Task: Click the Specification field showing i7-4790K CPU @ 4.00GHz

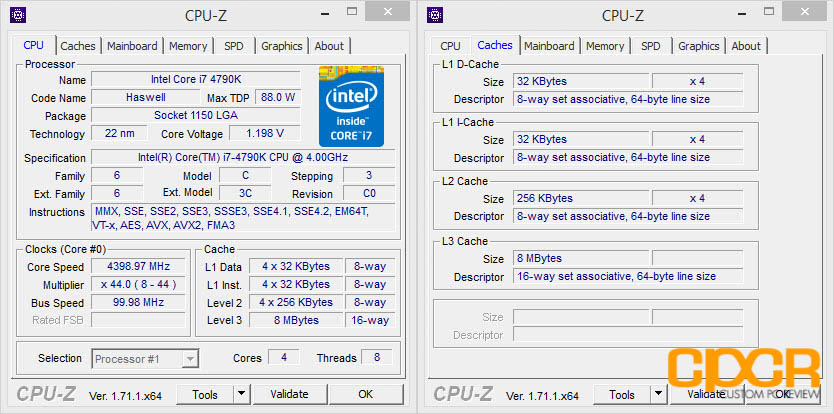Action: (x=243, y=158)
